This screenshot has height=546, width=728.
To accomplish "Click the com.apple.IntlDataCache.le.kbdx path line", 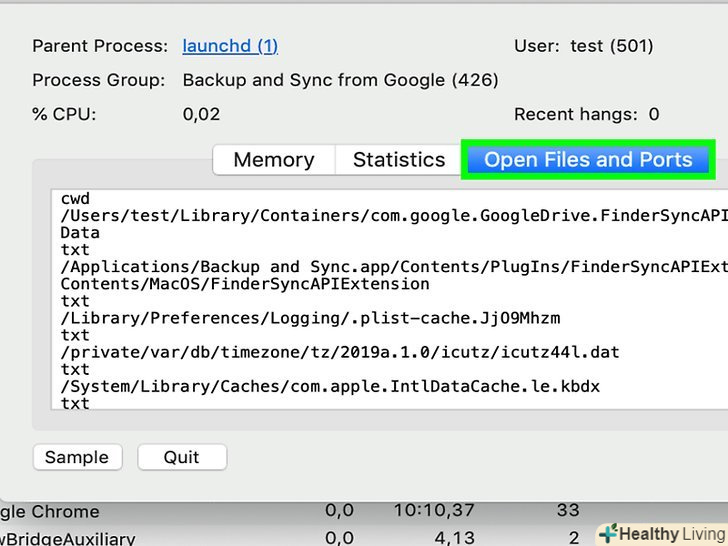I will coord(330,386).
